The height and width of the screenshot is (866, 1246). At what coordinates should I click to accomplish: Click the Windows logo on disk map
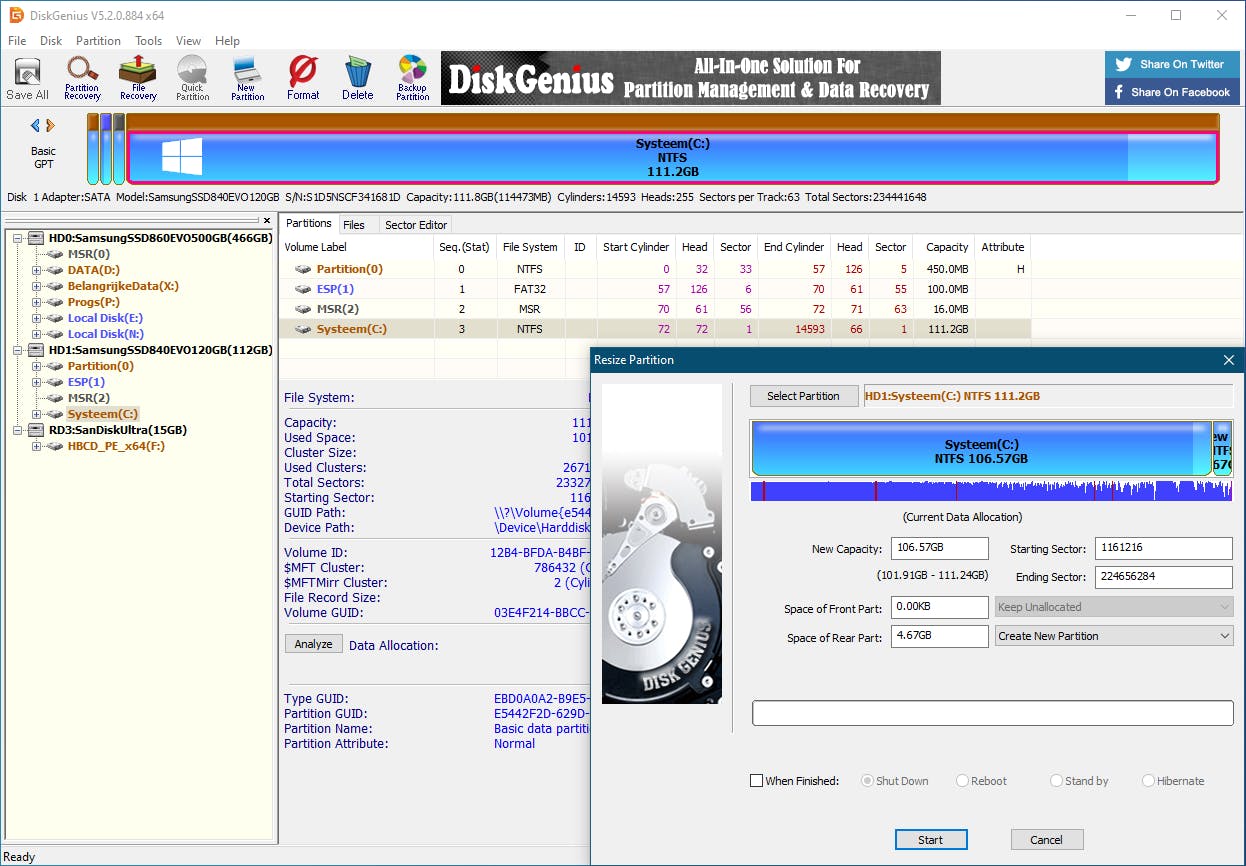(182, 157)
